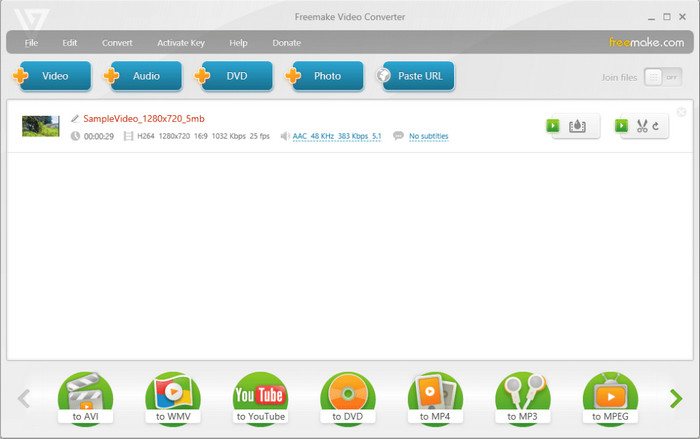
Task: Open the No subtitles dropdown
Action: point(429,136)
